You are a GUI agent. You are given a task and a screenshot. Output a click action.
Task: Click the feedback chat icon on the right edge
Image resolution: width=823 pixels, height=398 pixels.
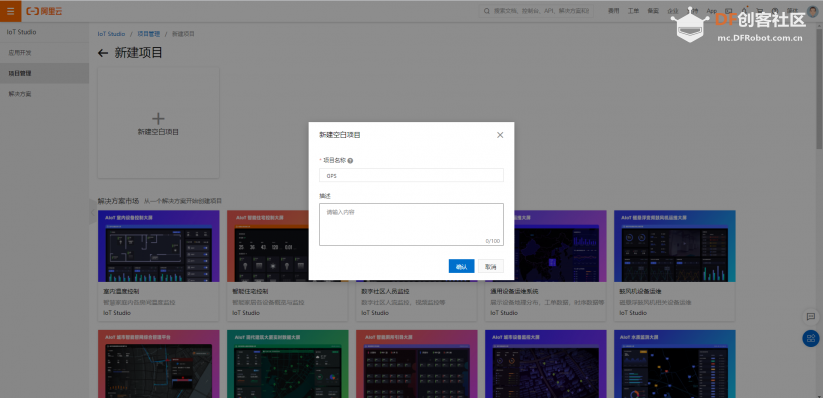coord(810,317)
